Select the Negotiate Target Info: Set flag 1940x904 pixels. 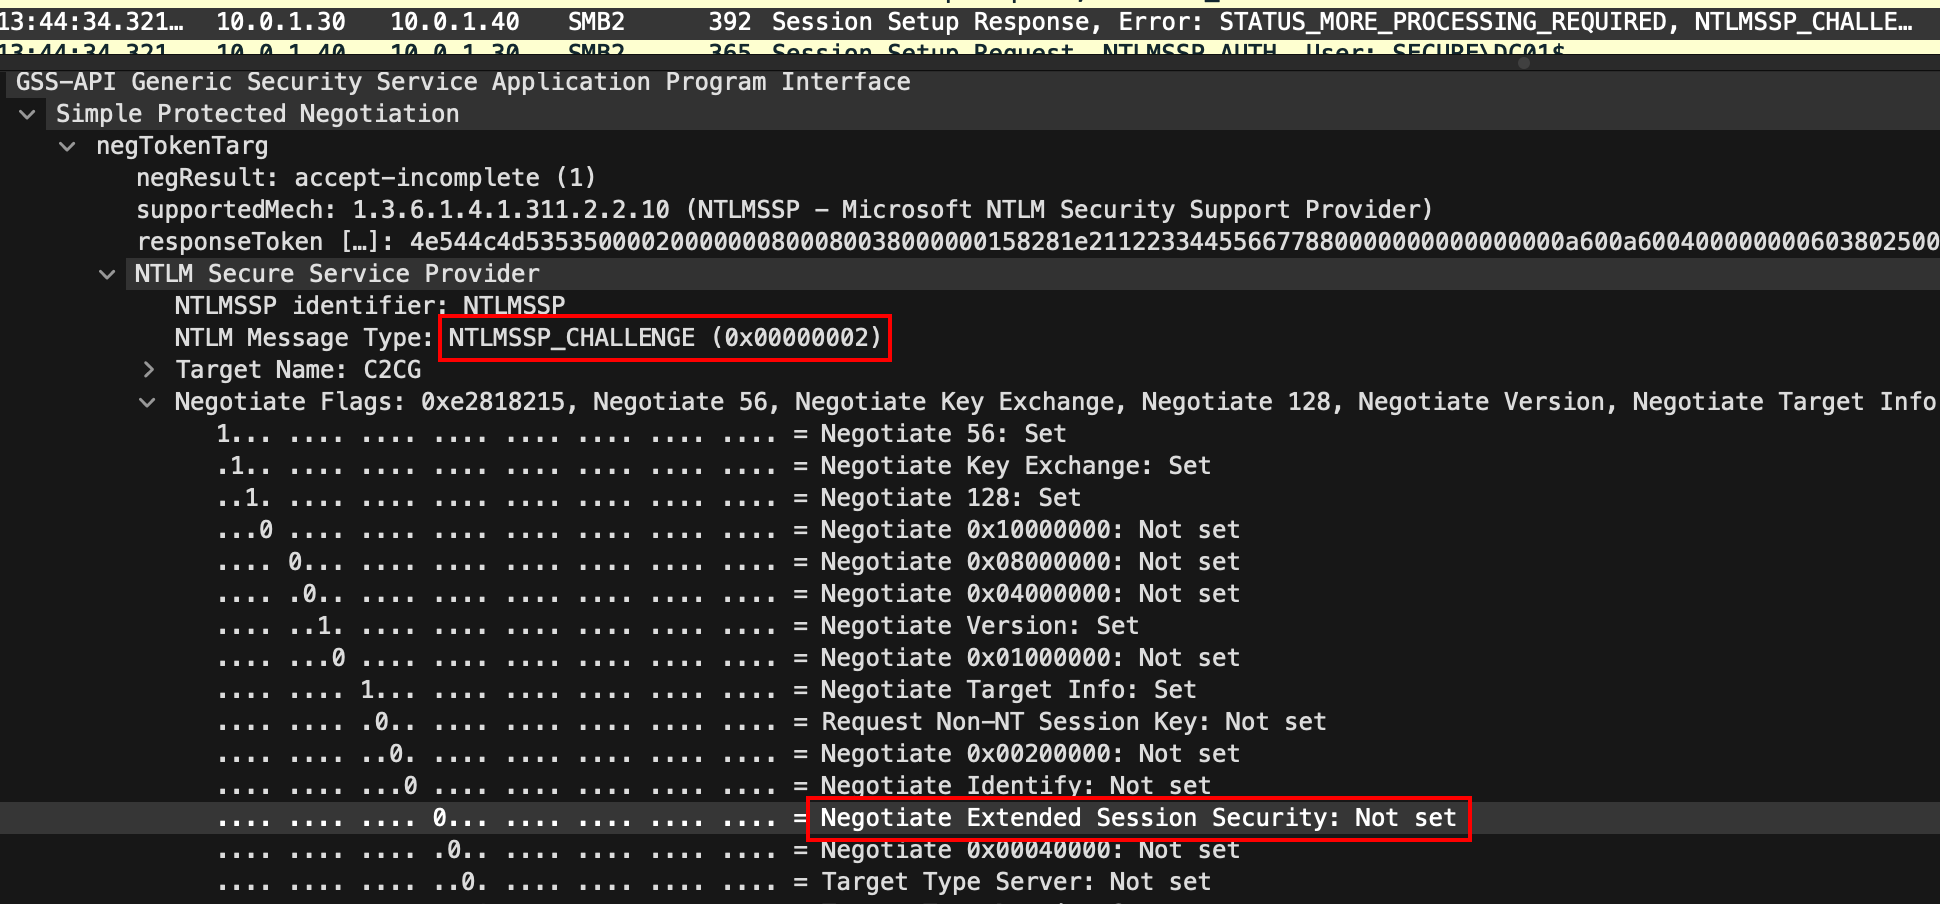(x=1007, y=690)
